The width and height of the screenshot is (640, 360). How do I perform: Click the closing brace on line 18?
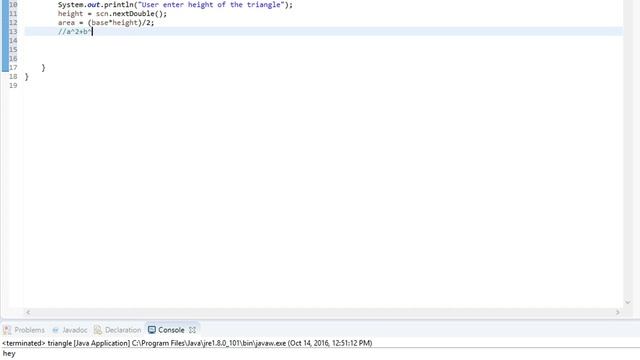(27, 77)
